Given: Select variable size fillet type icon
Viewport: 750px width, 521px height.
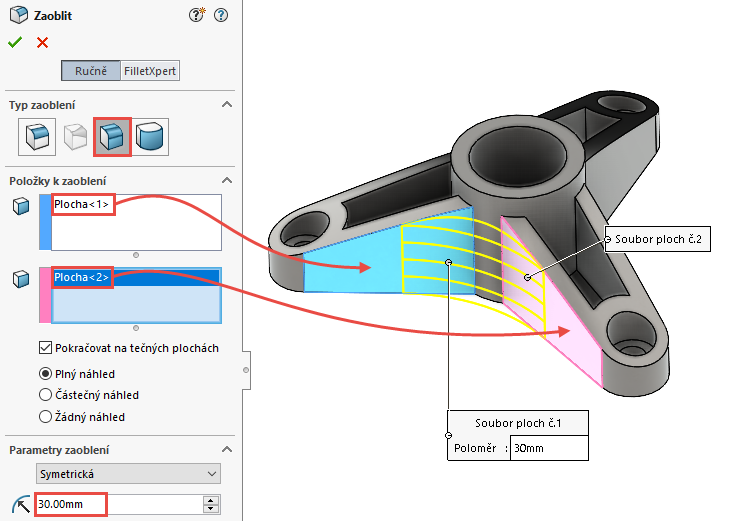Looking at the screenshot, I should click(75, 137).
